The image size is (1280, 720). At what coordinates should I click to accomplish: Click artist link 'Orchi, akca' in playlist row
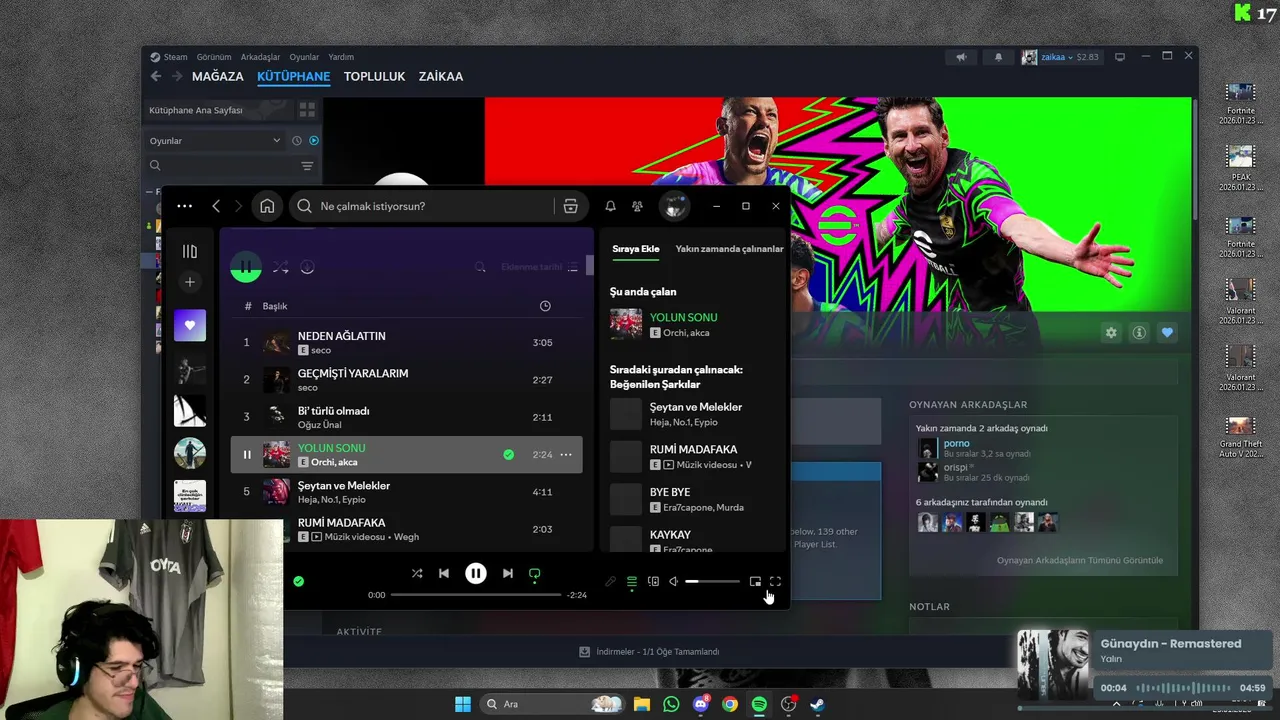coord(334,462)
